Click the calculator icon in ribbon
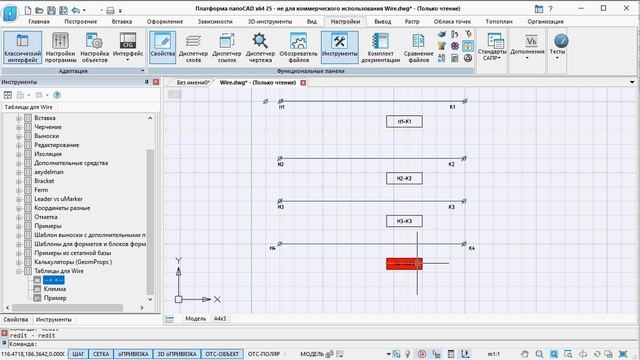The height and width of the screenshot is (360, 640). (455, 58)
